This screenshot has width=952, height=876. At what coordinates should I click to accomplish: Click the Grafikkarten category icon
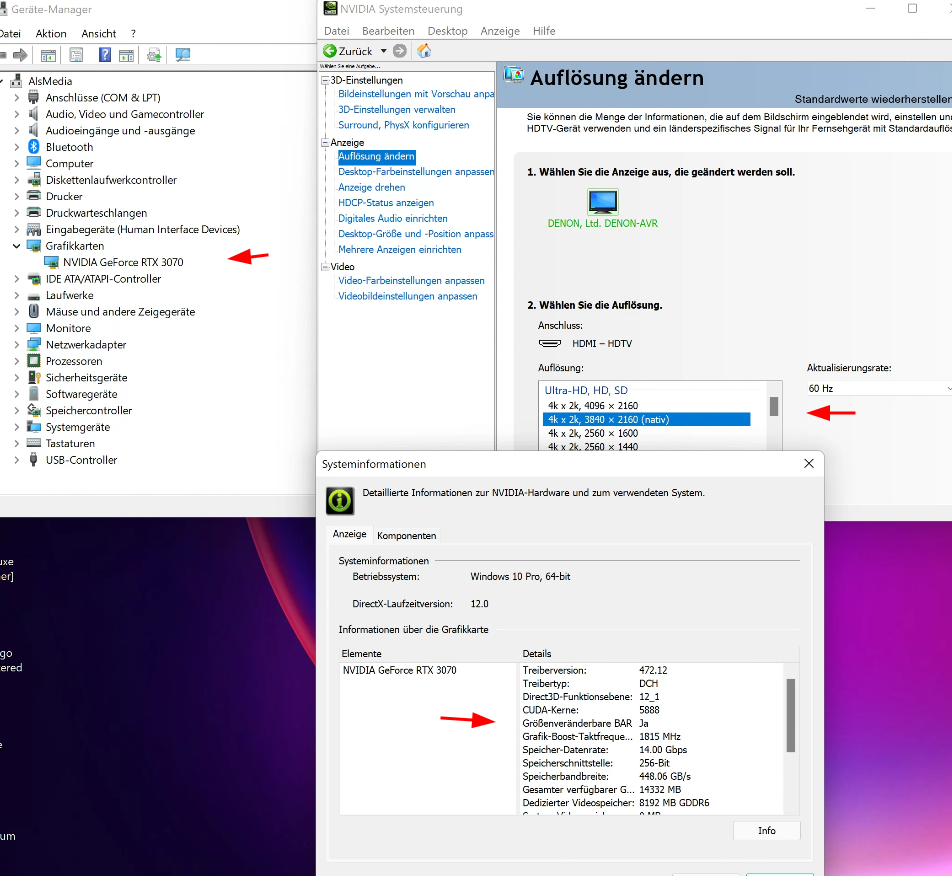click(34, 246)
